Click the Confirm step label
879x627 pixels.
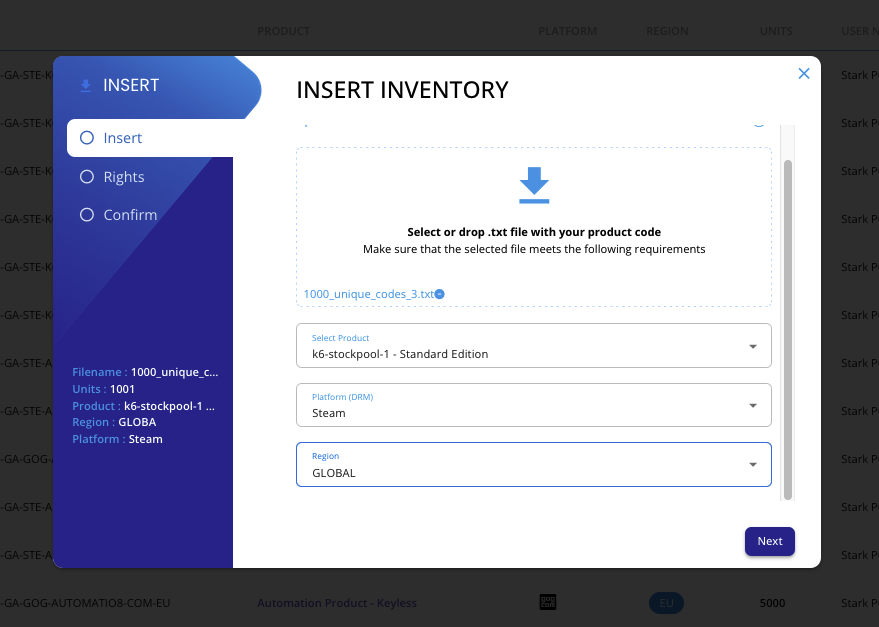[x=130, y=215]
